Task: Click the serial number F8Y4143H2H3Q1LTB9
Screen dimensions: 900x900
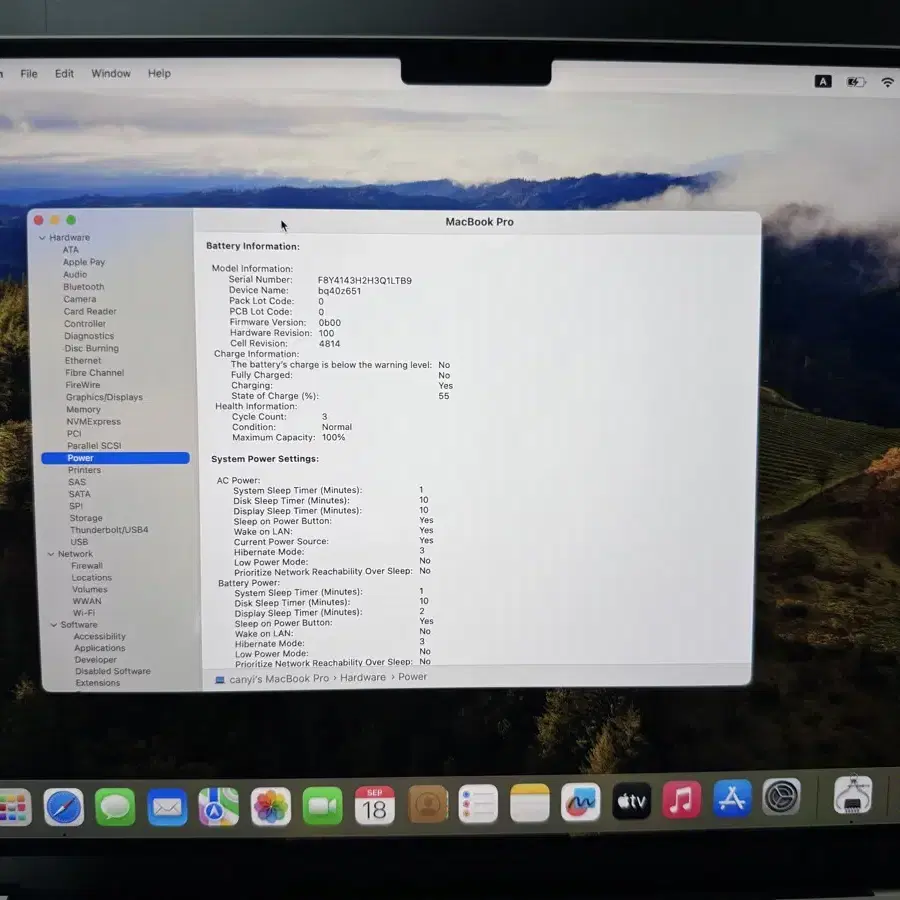Action: point(365,281)
